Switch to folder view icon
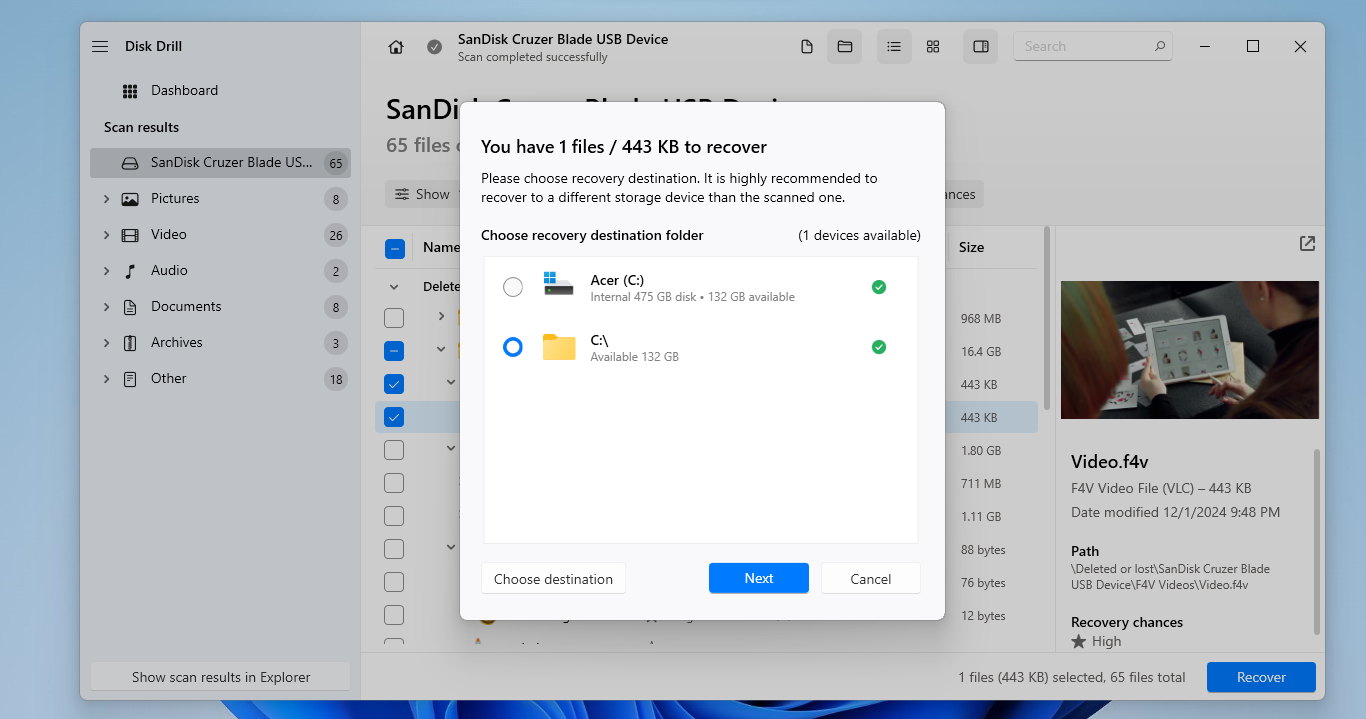 point(845,47)
